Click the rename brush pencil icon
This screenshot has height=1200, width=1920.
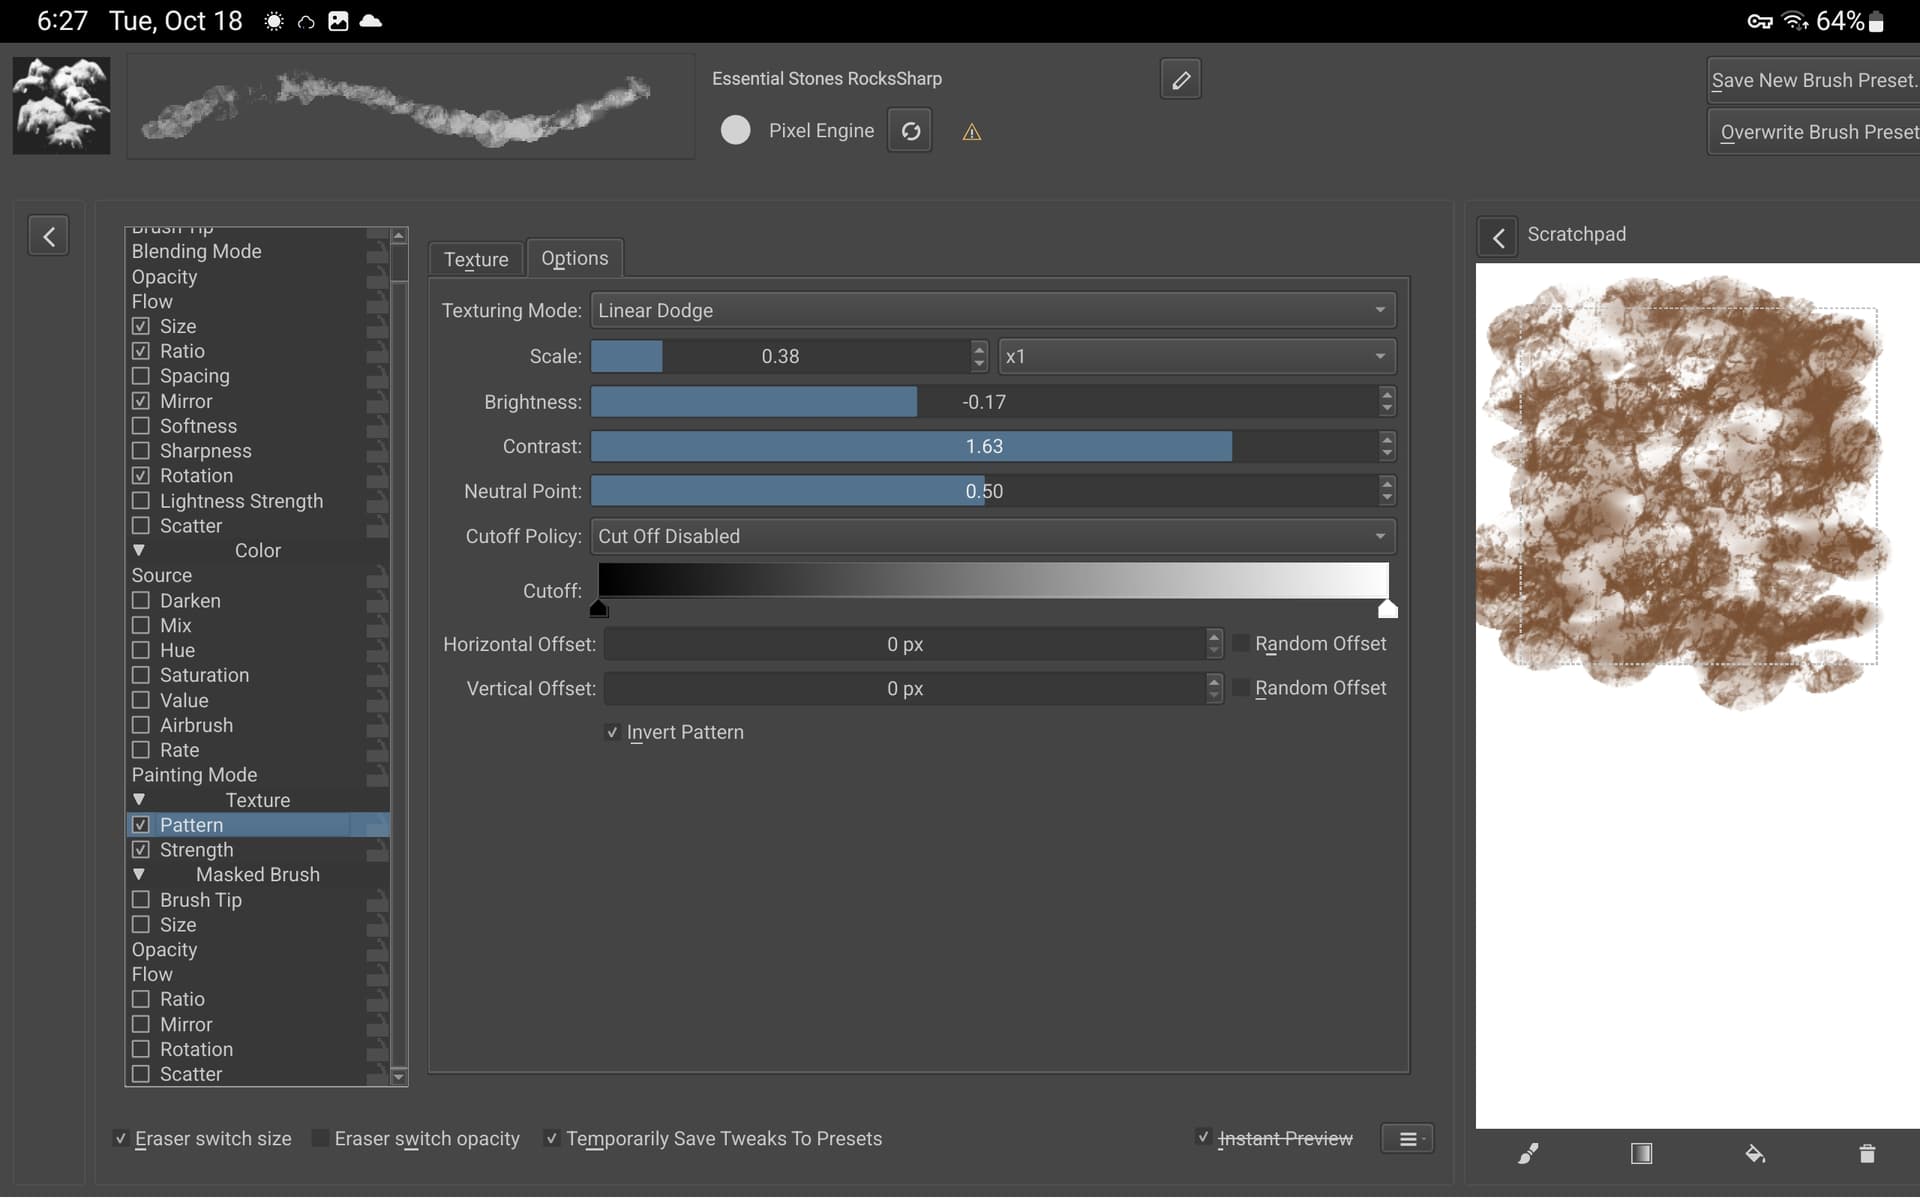click(1180, 80)
